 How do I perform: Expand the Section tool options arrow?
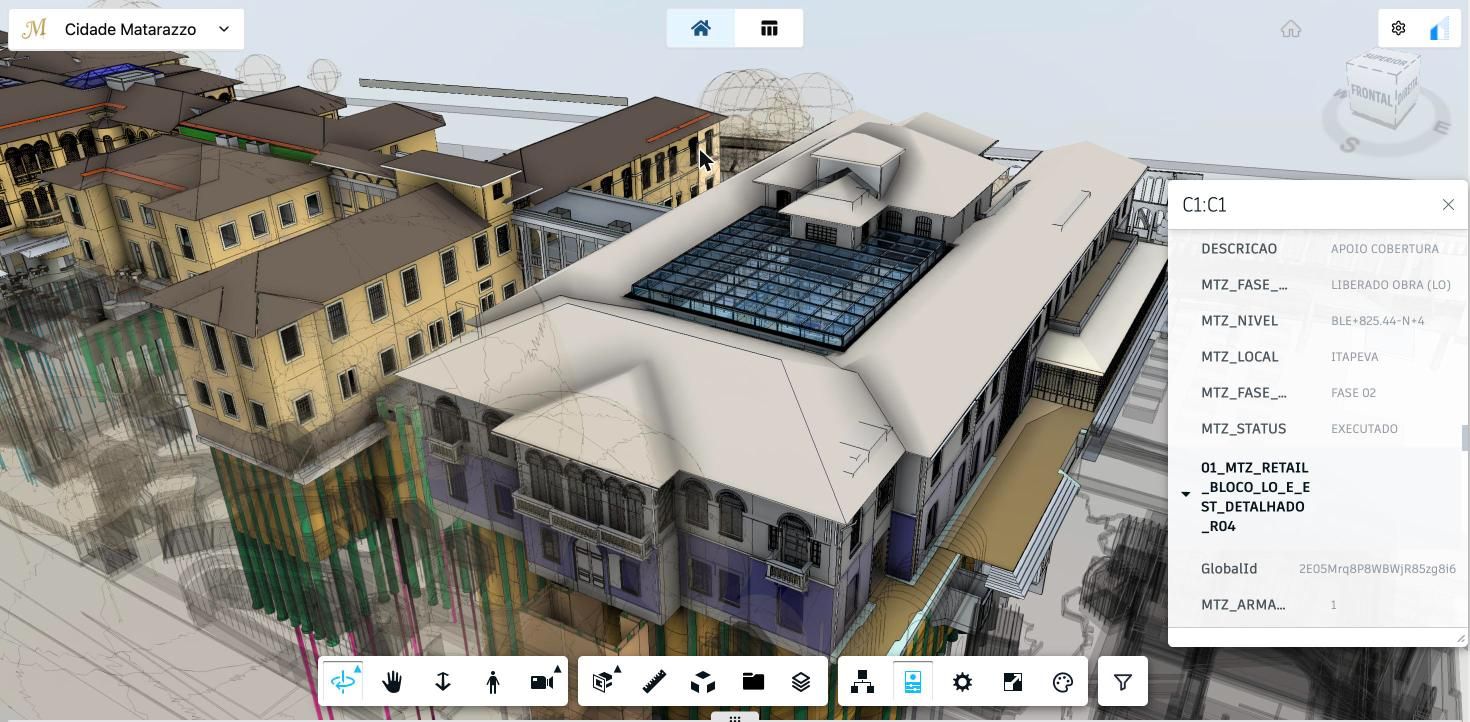pyautogui.click(x=618, y=669)
